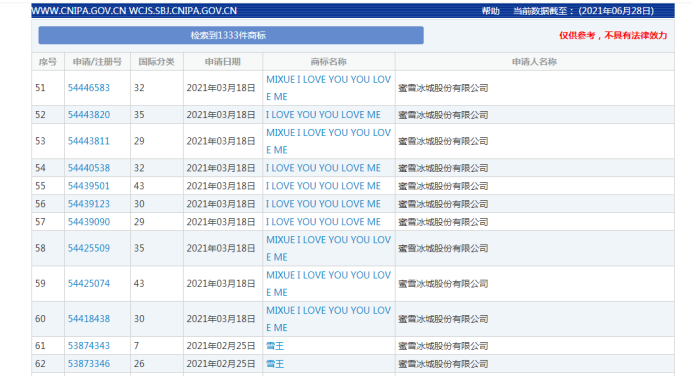
Task: Select applicant name in row 58
Action: click(x=443, y=248)
